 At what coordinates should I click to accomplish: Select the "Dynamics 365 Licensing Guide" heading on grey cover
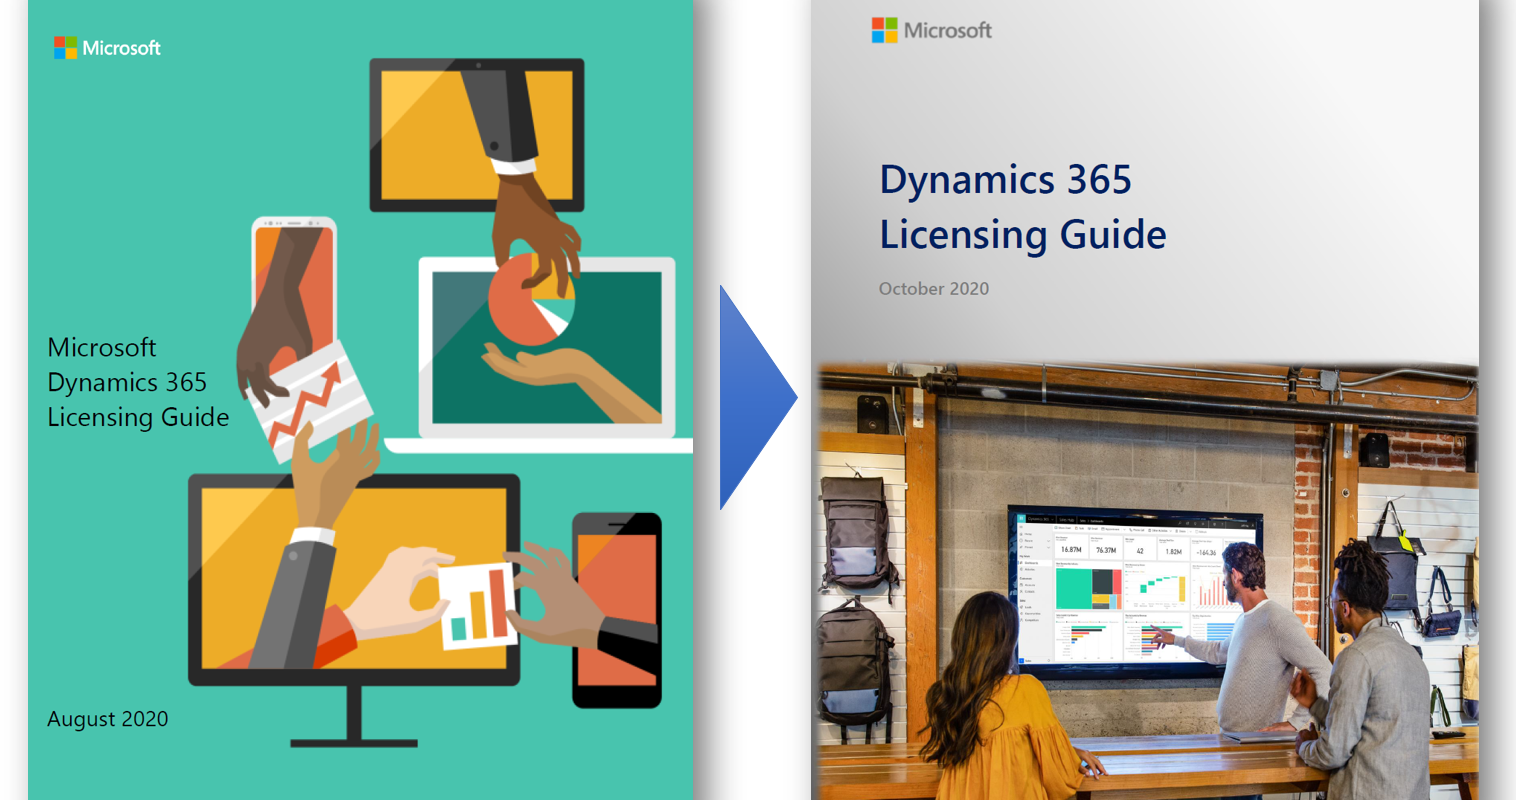(x=1023, y=207)
